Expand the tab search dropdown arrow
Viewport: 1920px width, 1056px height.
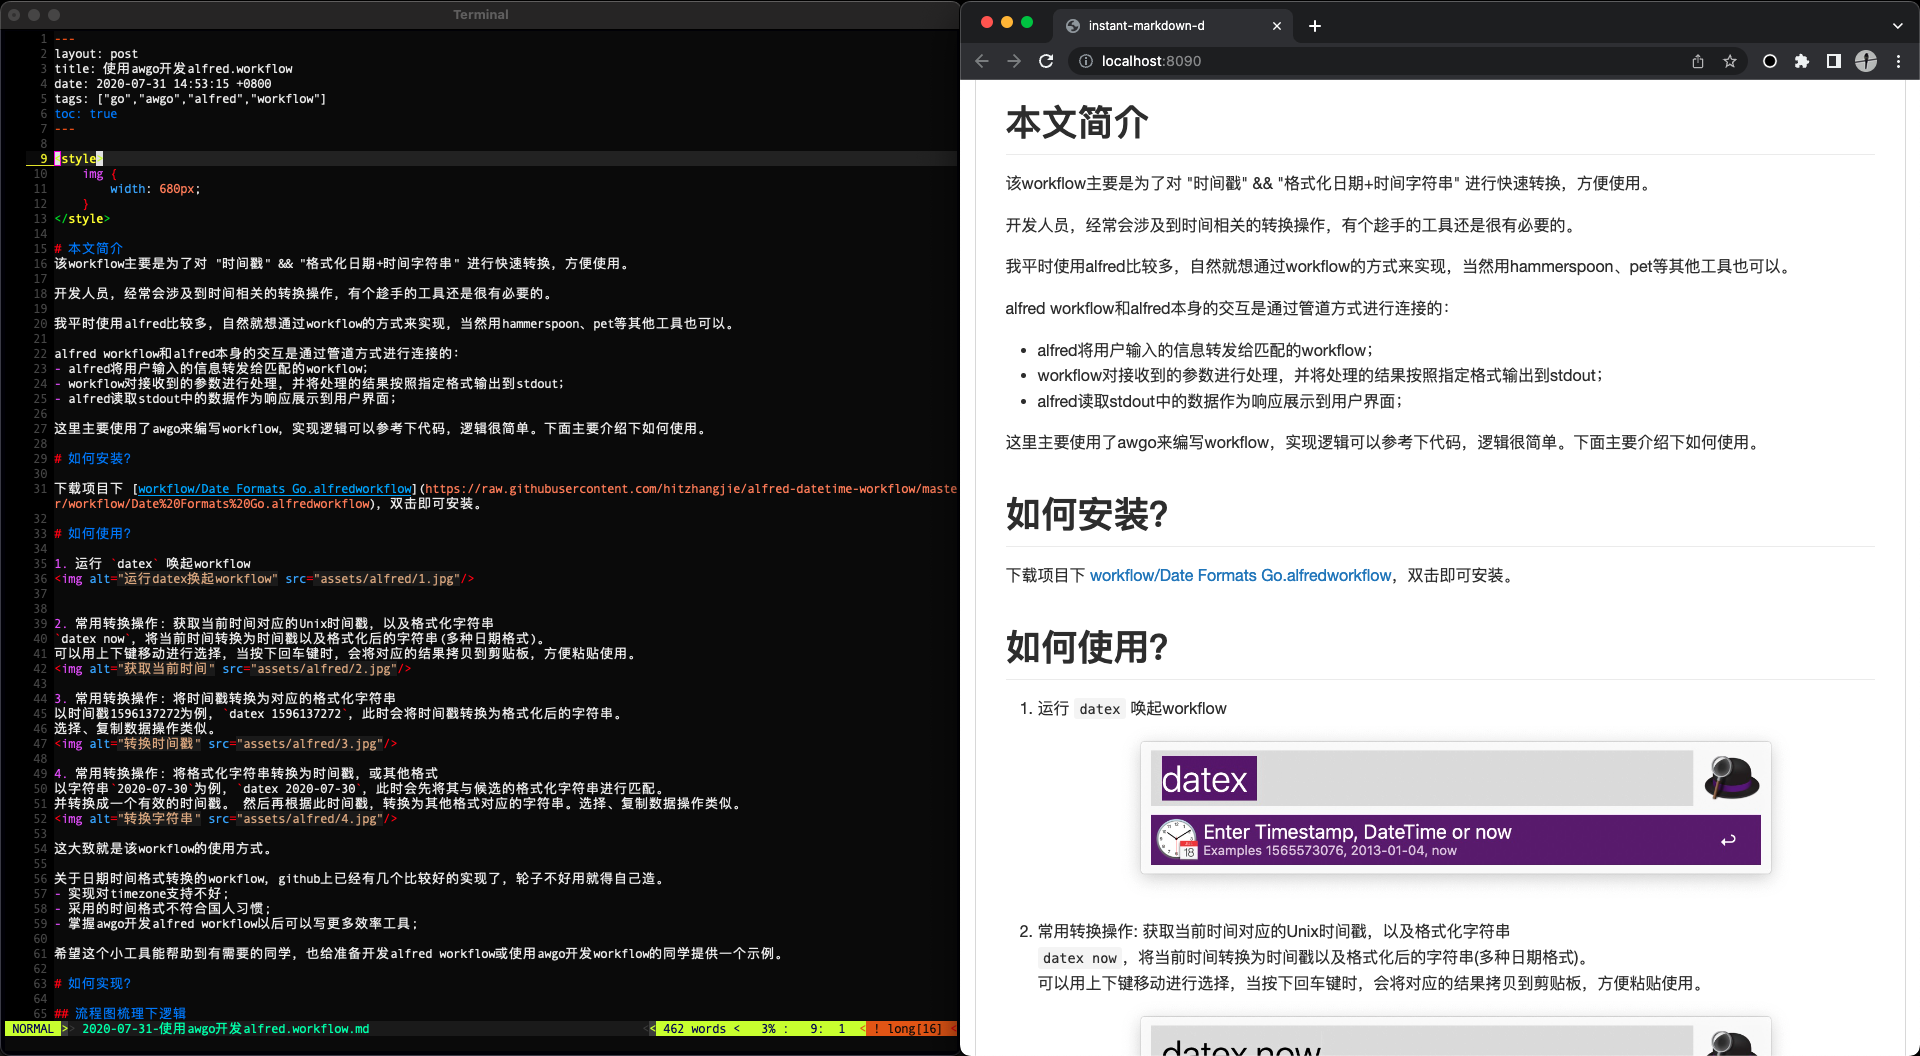[1898, 26]
